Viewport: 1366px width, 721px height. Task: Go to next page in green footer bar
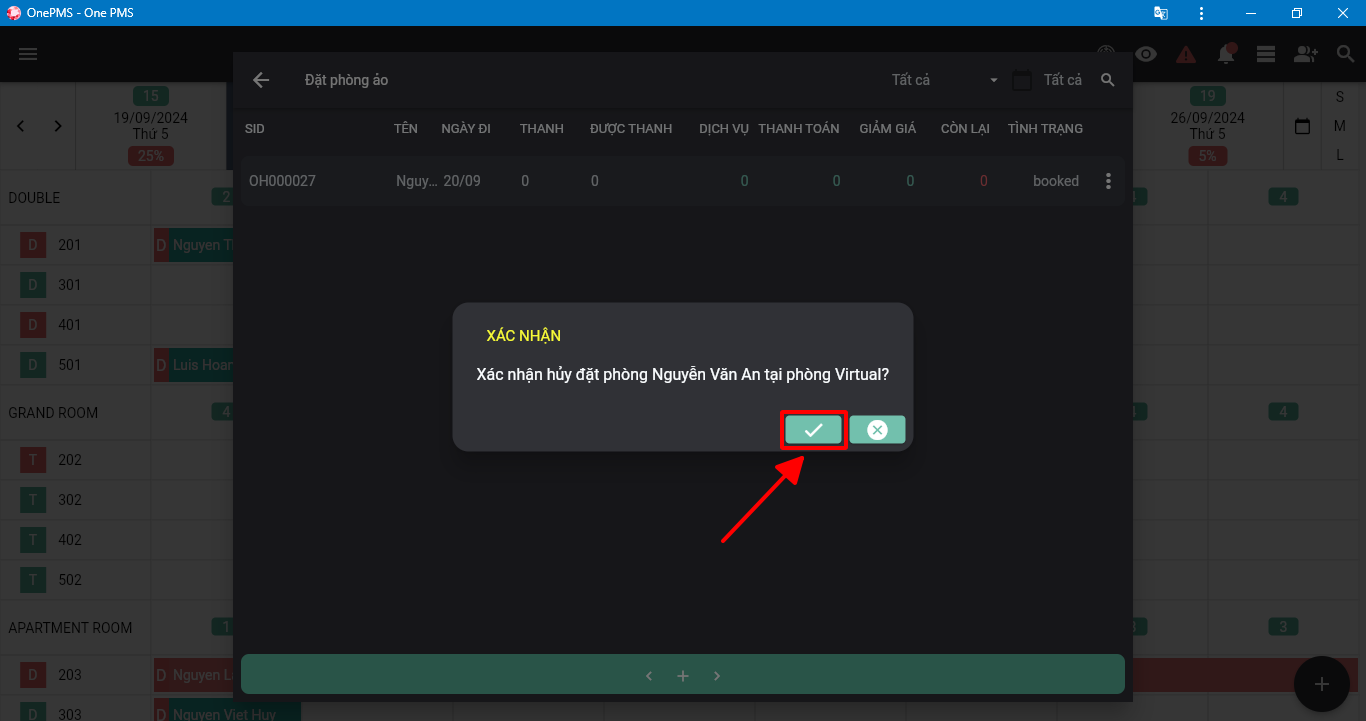717,676
